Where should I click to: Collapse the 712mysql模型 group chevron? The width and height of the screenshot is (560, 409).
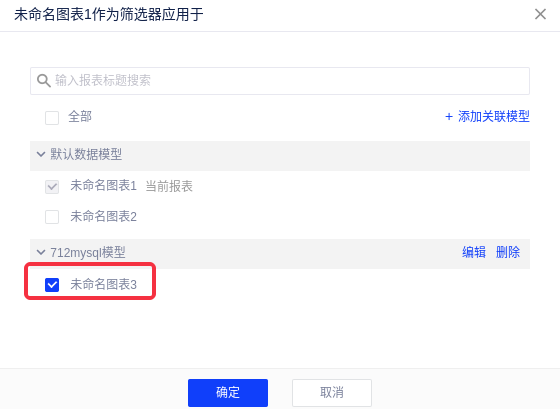click(41, 253)
